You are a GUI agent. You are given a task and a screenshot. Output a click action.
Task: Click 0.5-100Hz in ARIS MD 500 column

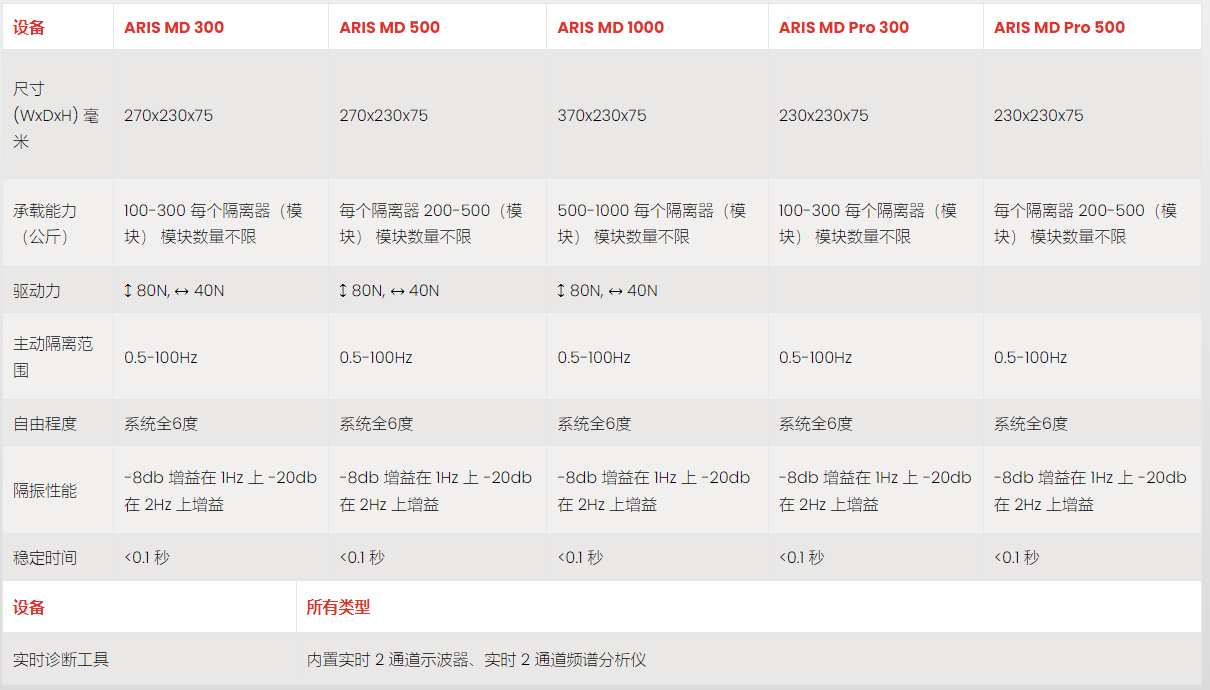[376, 357]
